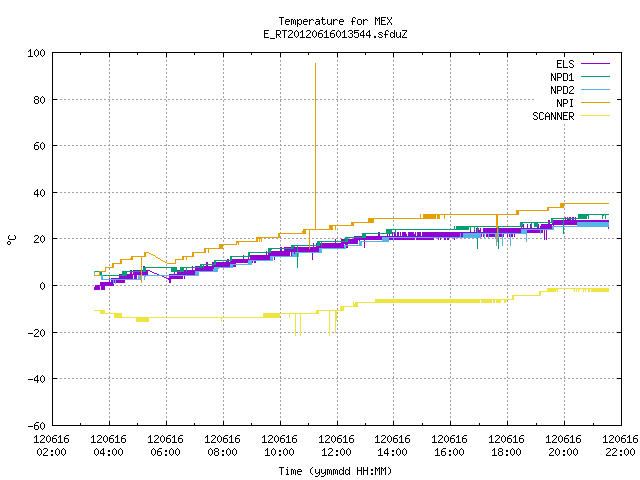This screenshot has width=640, height=480.
Task: Click the ELS legend label
Action: pos(565,64)
